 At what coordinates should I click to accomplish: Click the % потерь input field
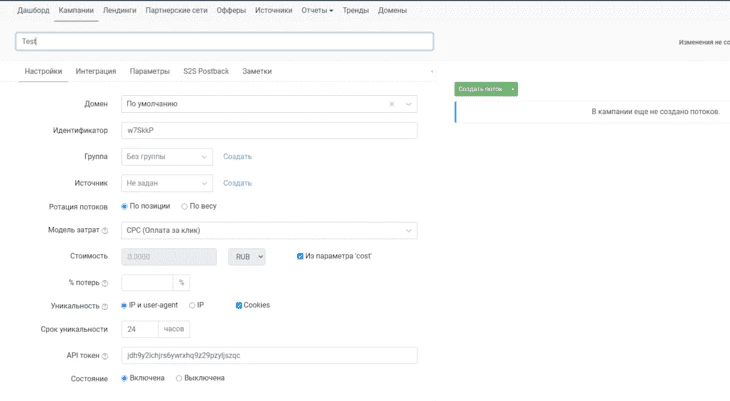point(147,283)
